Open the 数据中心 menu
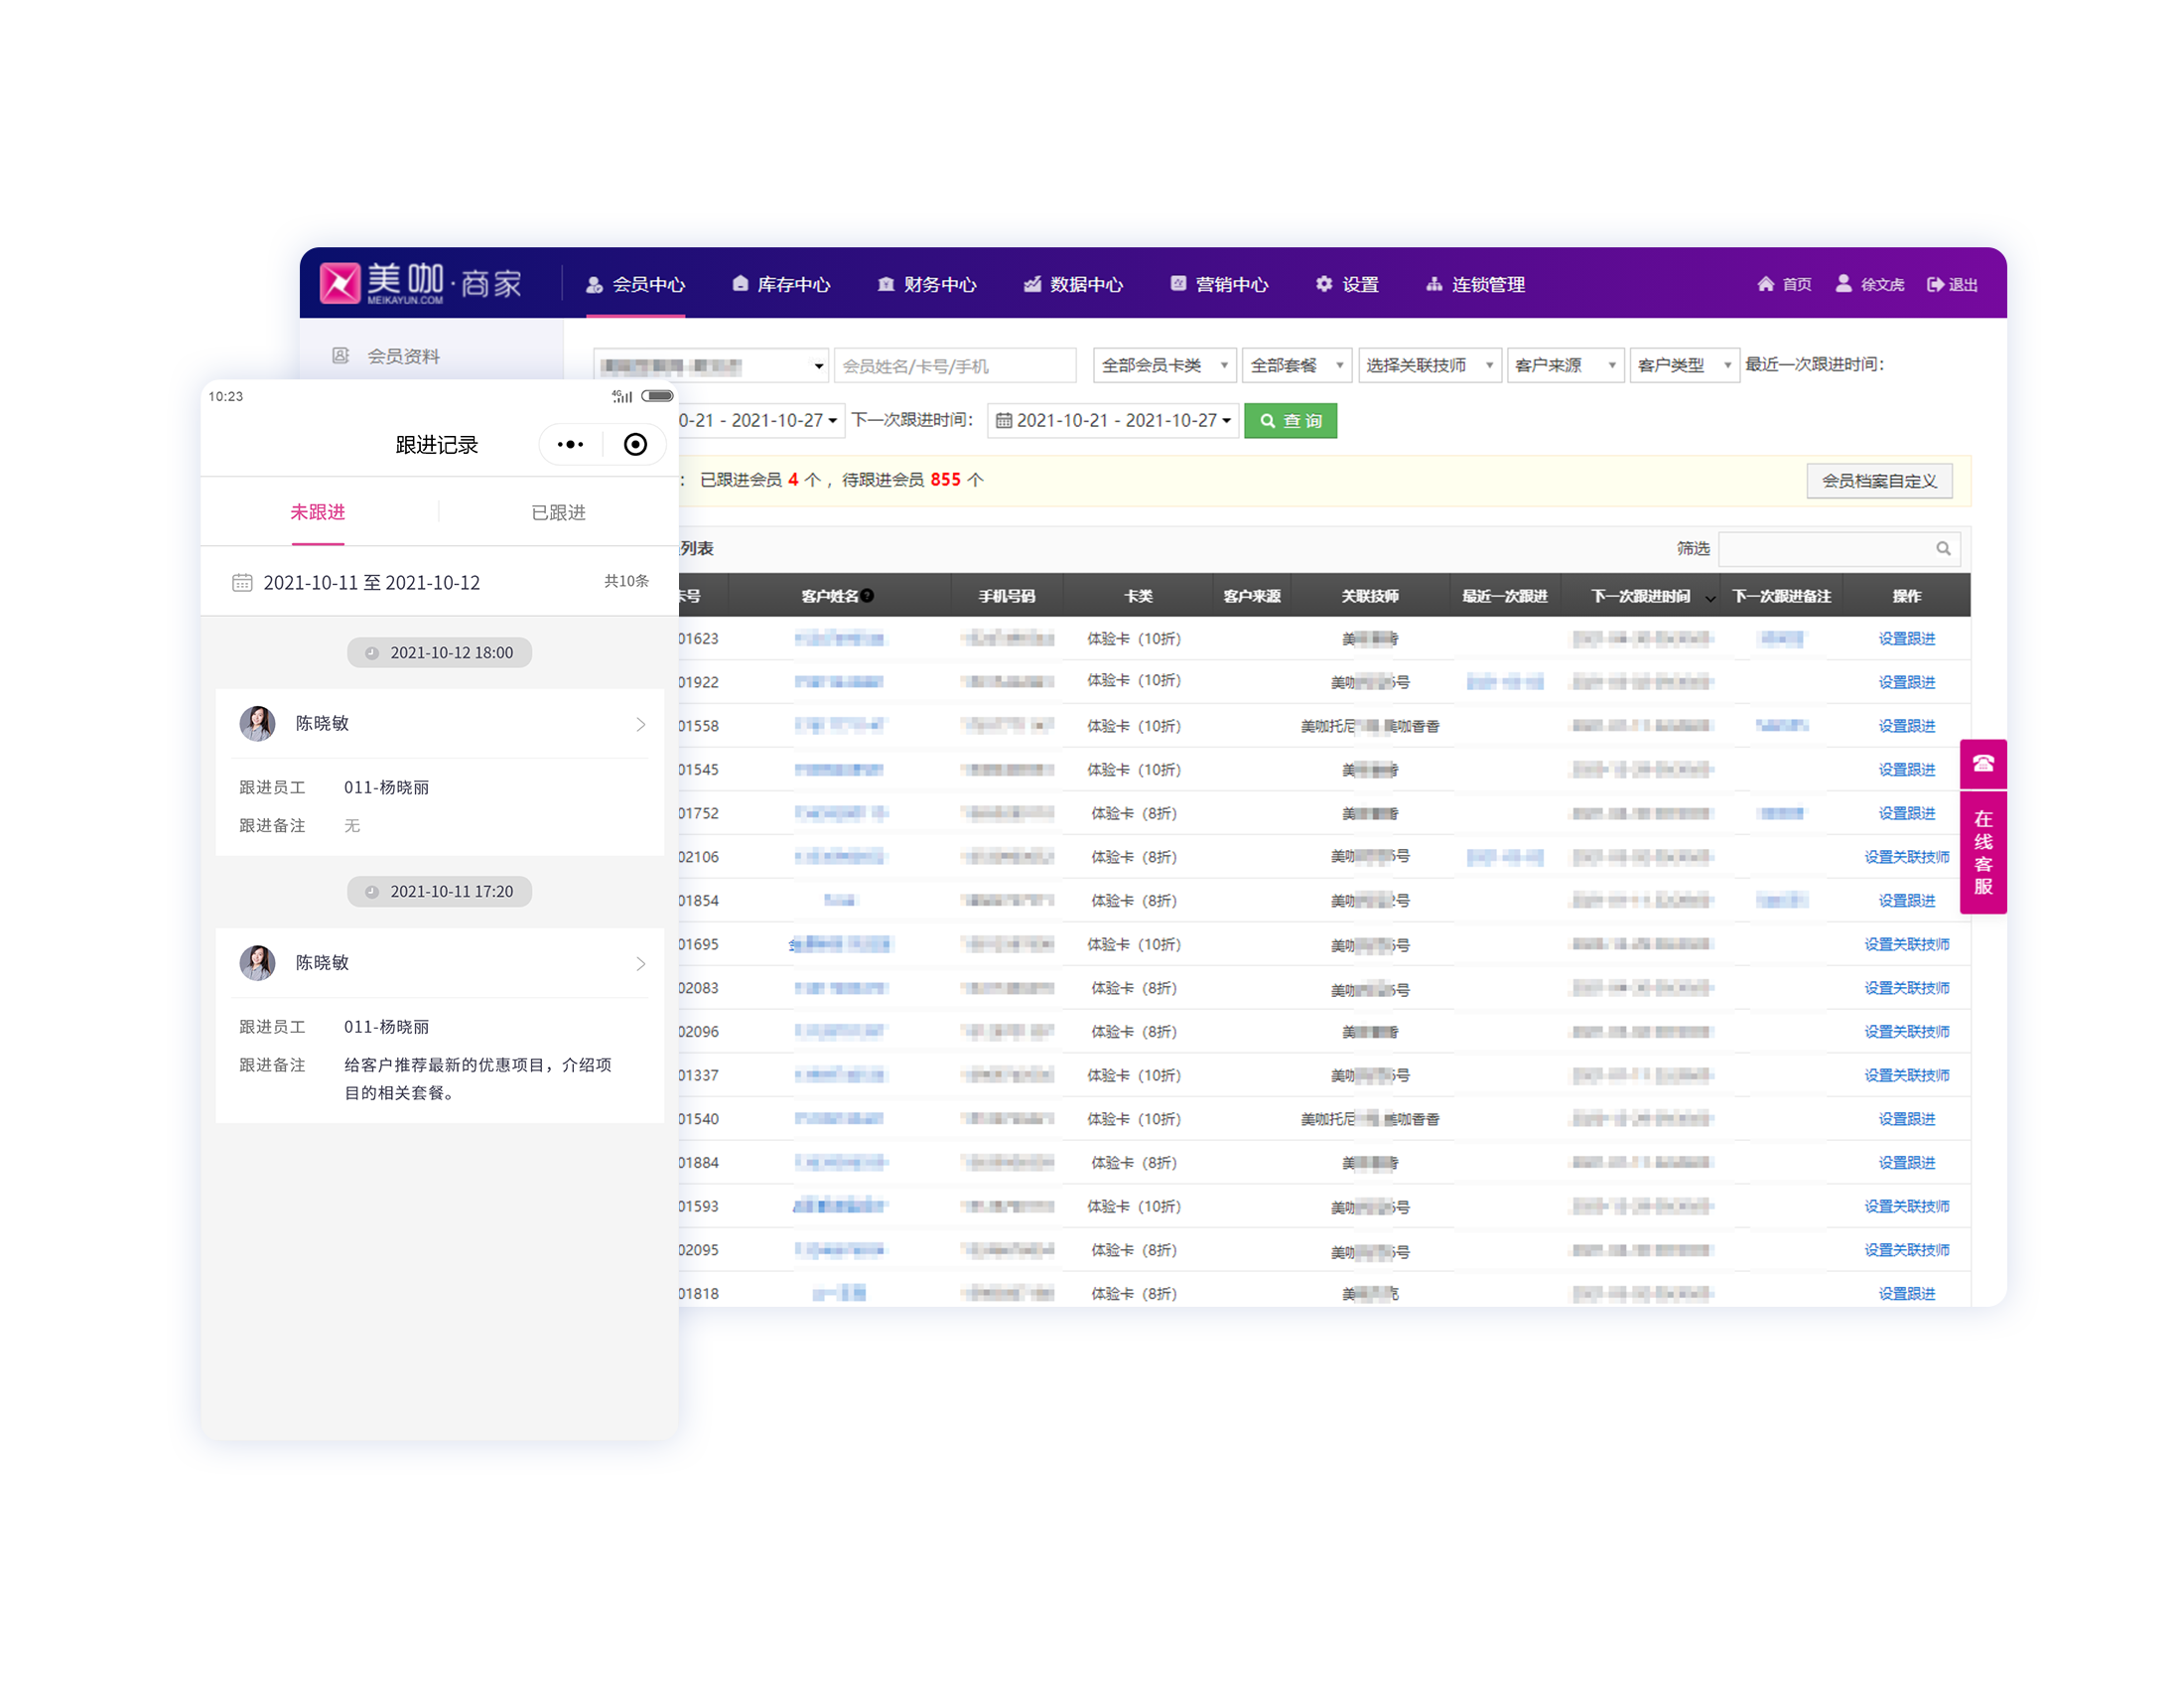The width and height of the screenshot is (2184, 1701). pos(1073,285)
